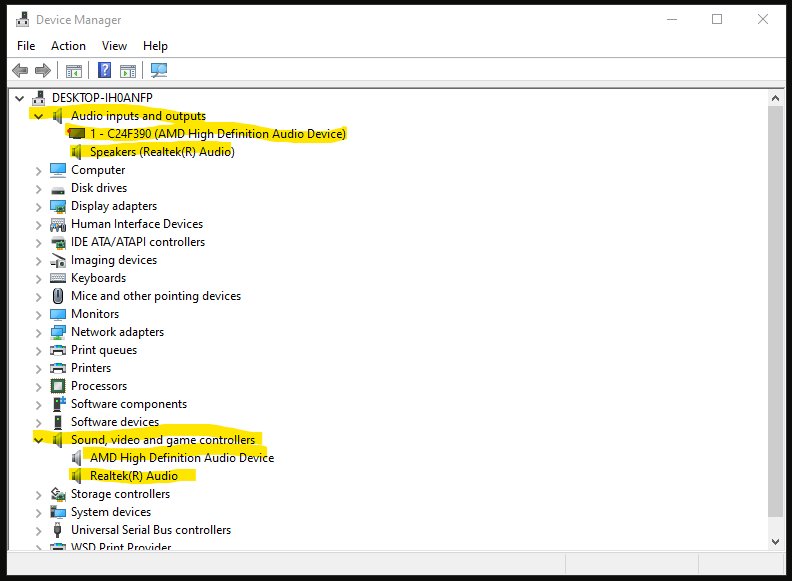792x581 pixels.
Task: Select the Mice and other pointing devices label
Action: click(x=156, y=296)
